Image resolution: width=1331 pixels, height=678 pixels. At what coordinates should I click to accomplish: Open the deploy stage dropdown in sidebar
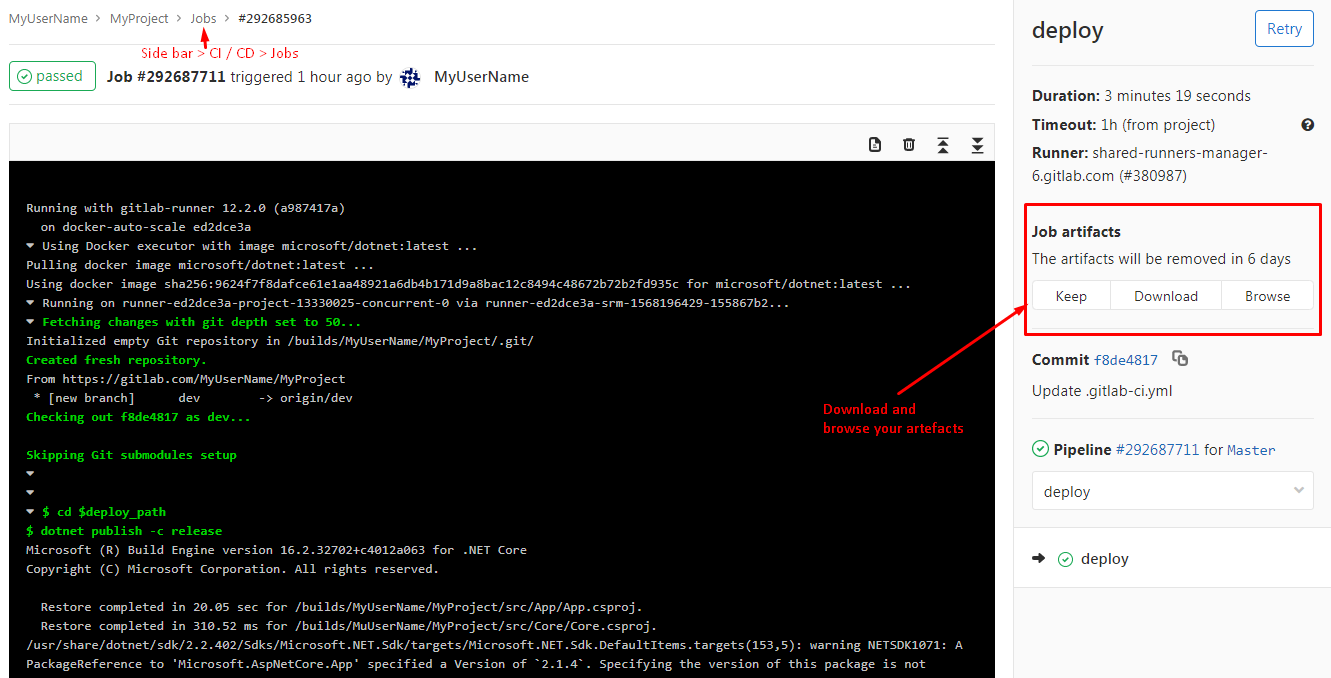pos(1172,490)
